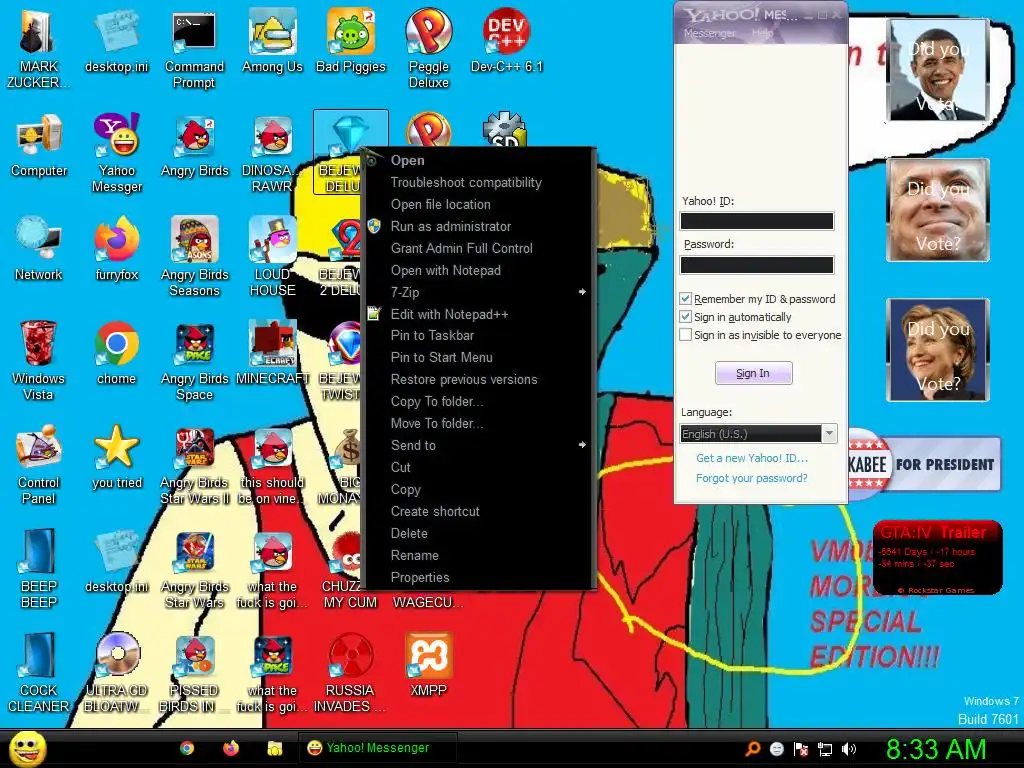Click the 8:33 AM taskbar clock
The width and height of the screenshot is (1024, 768).
[936, 749]
